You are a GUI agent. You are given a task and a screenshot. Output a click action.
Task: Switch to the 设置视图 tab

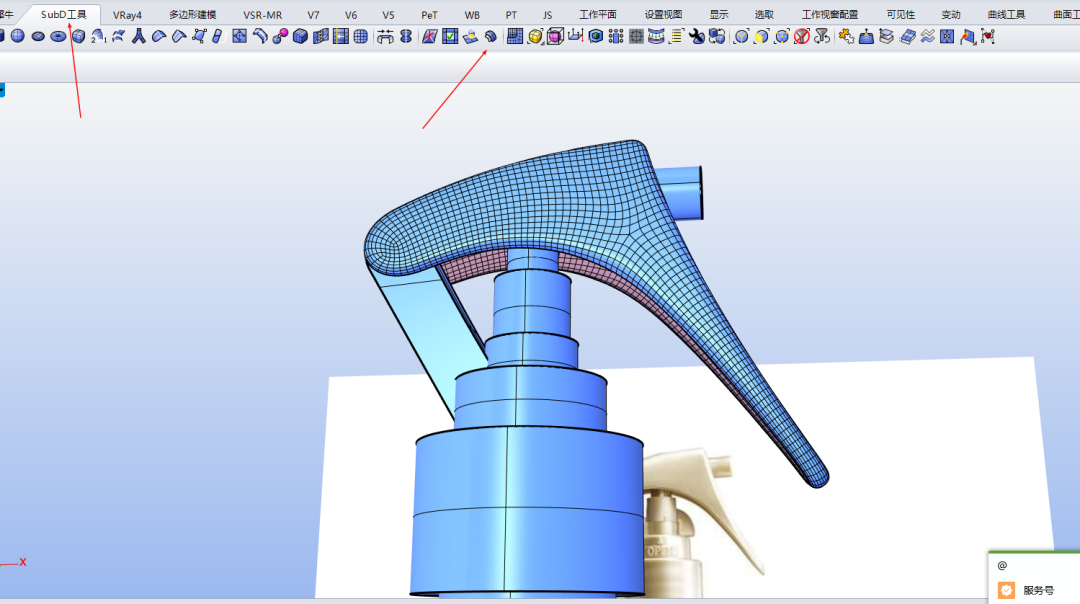click(x=663, y=14)
